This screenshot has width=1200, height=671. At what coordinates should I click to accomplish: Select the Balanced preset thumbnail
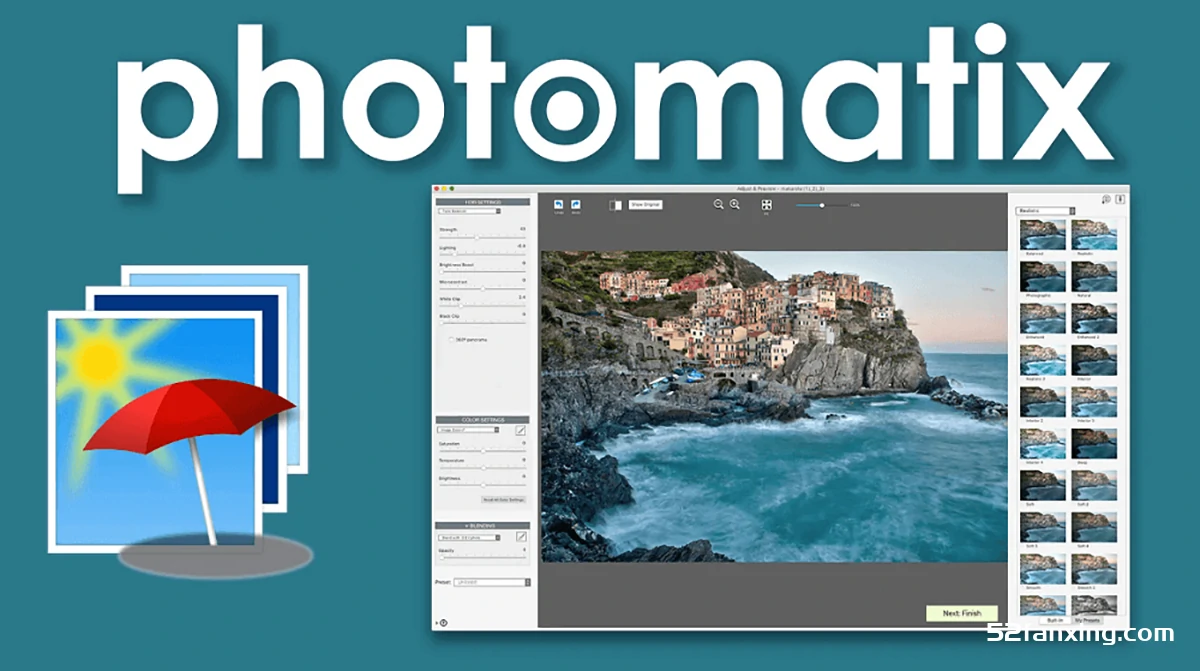[x=1043, y=235]
